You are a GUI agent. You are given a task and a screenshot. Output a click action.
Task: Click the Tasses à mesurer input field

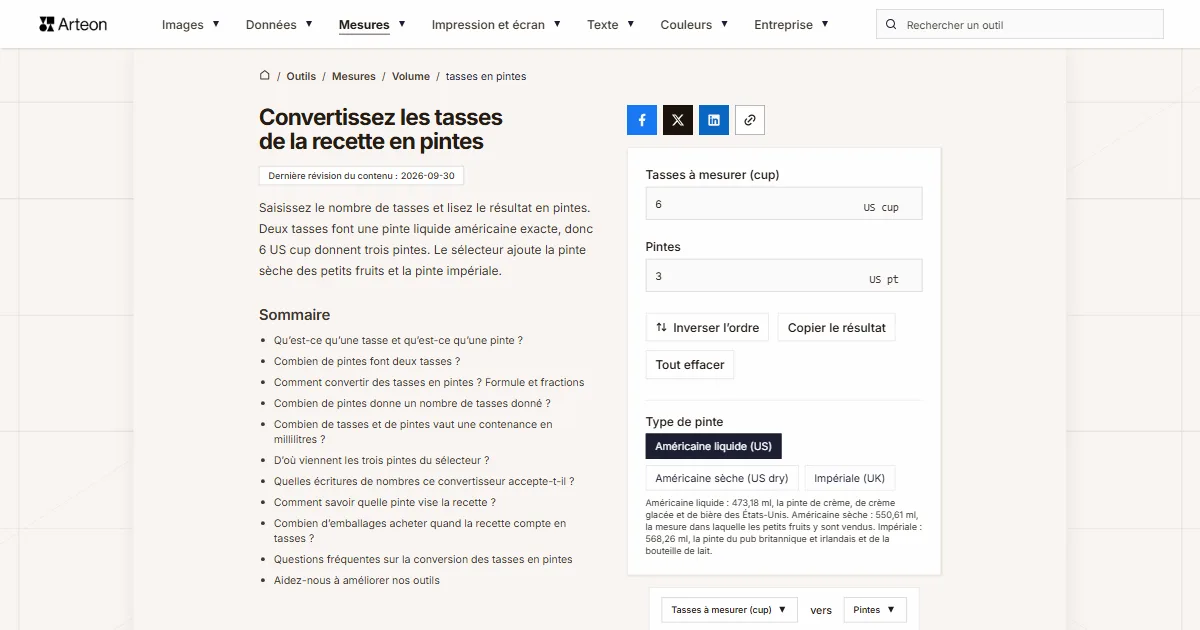[784, 204]
